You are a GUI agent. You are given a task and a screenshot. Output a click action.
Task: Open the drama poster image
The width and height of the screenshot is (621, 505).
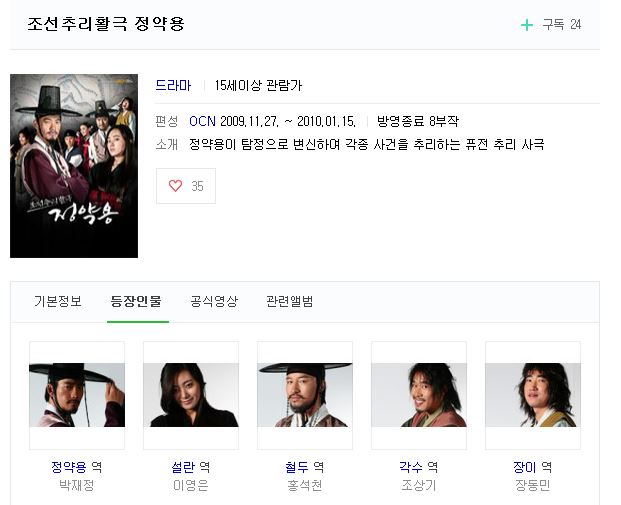coord(74,166)
